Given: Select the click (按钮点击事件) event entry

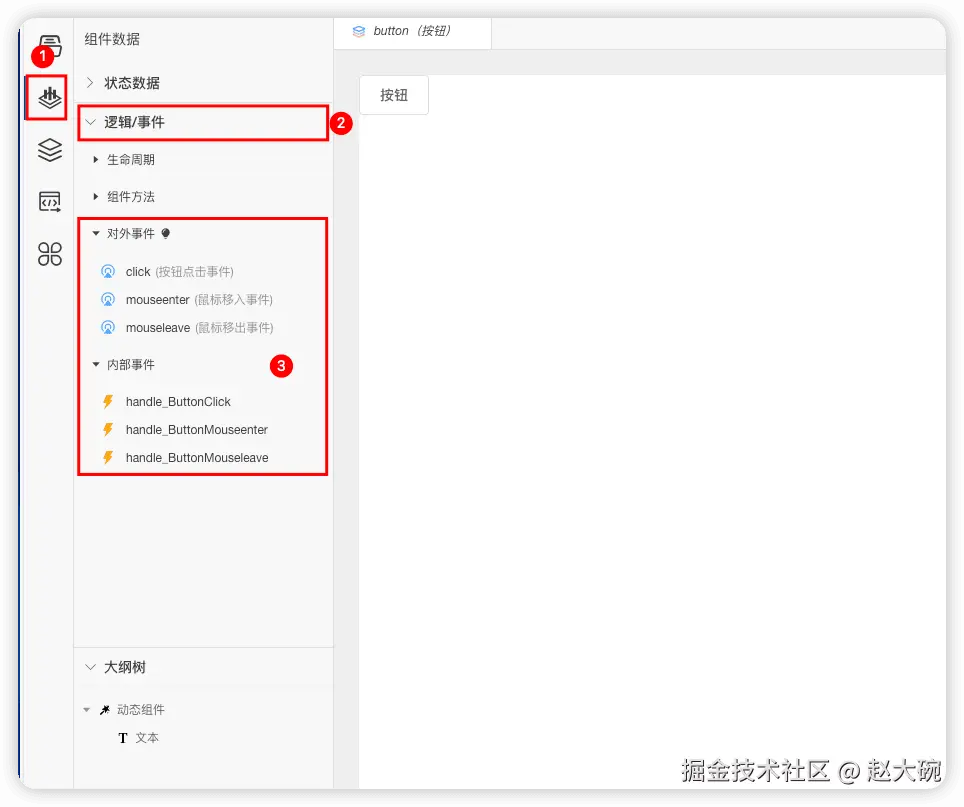Looking at the screenshot, I should click(x=140, y=271).
